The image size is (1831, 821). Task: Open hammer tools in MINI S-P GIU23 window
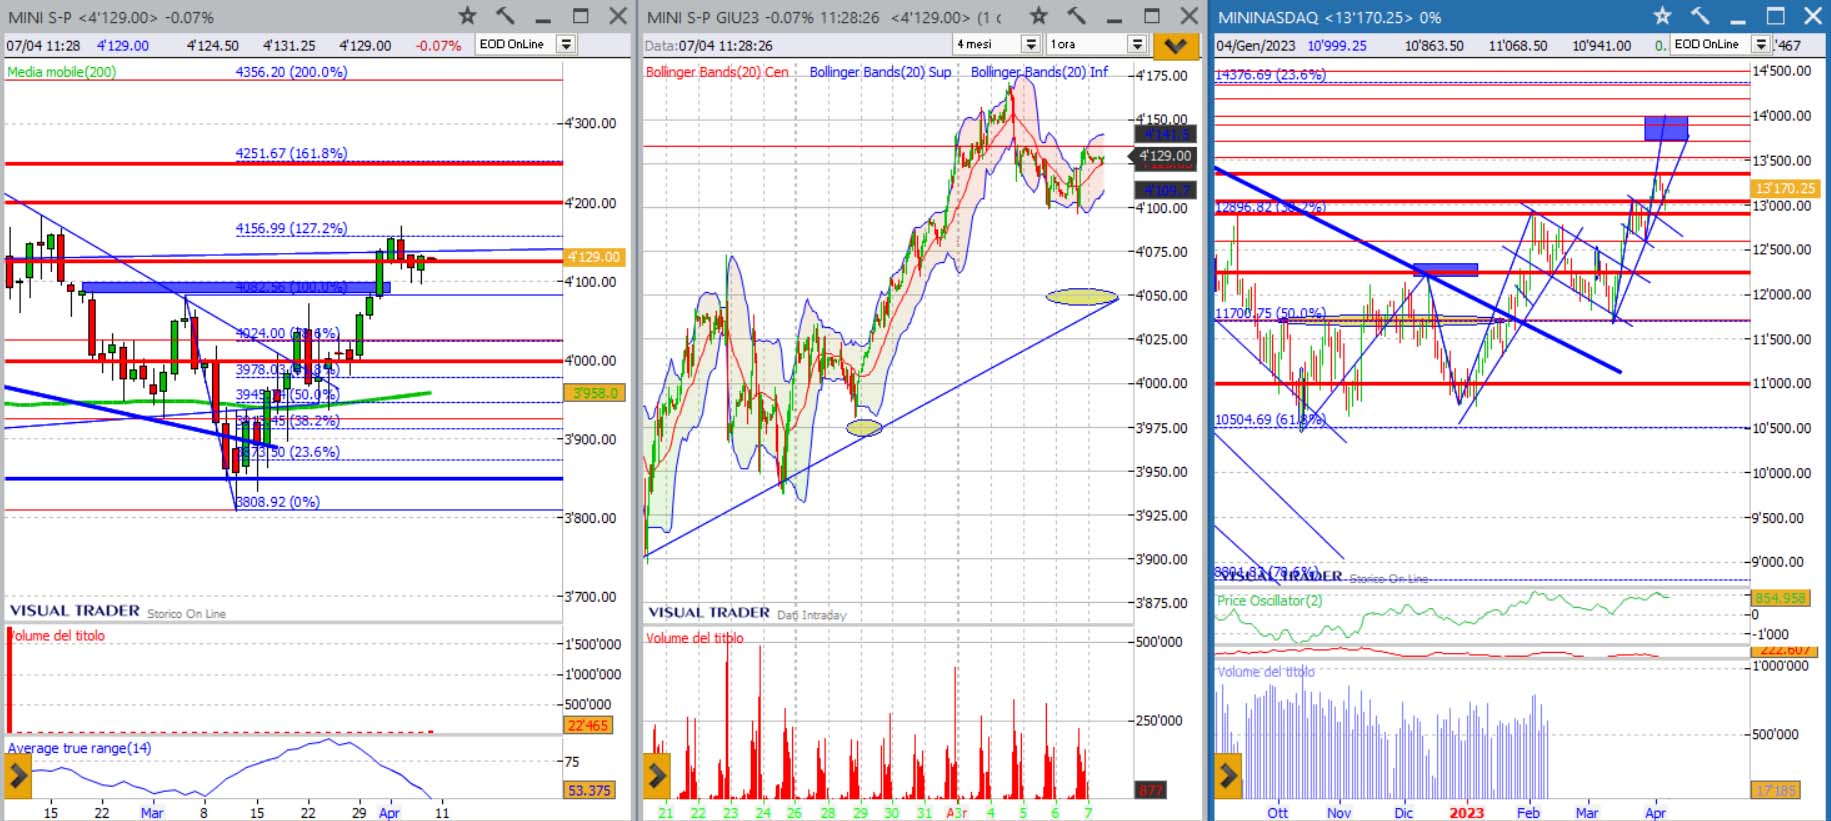[1076, 16]
